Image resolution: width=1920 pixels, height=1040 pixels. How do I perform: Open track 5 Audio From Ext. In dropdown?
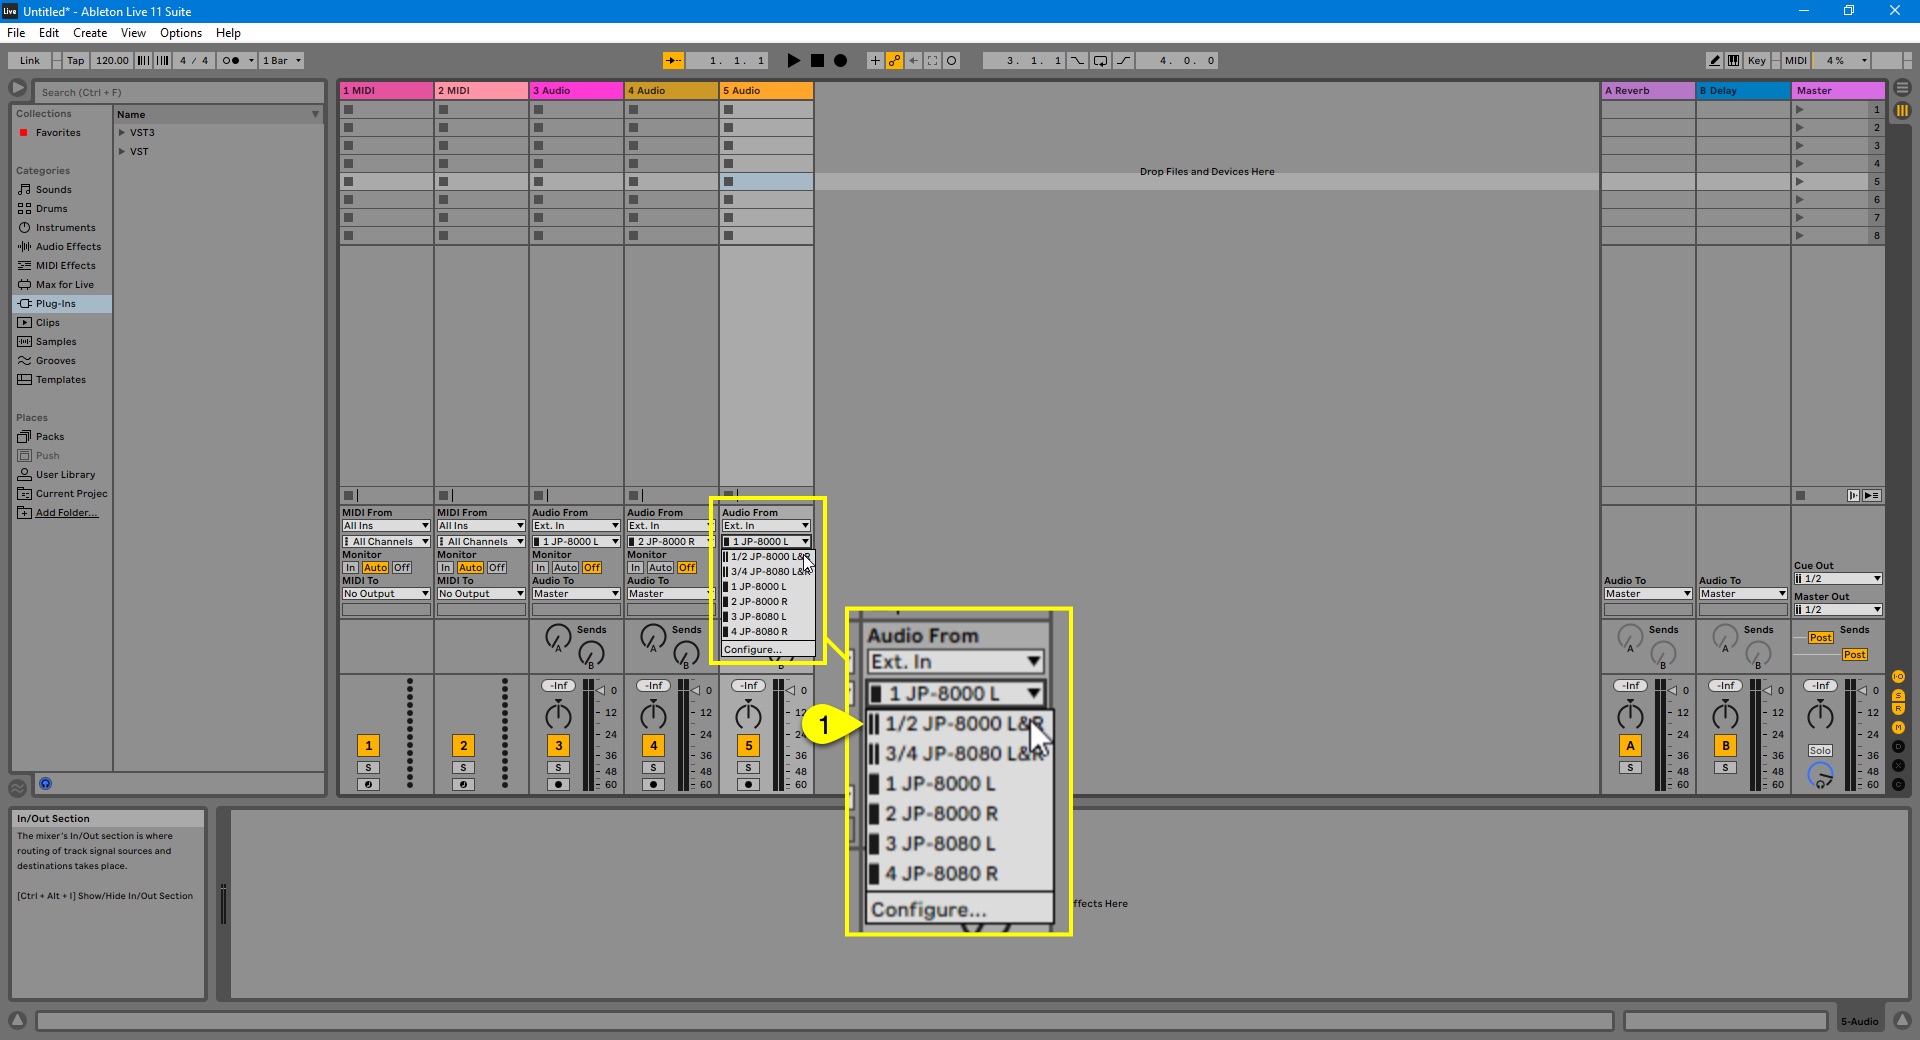(x=766, y=526)
